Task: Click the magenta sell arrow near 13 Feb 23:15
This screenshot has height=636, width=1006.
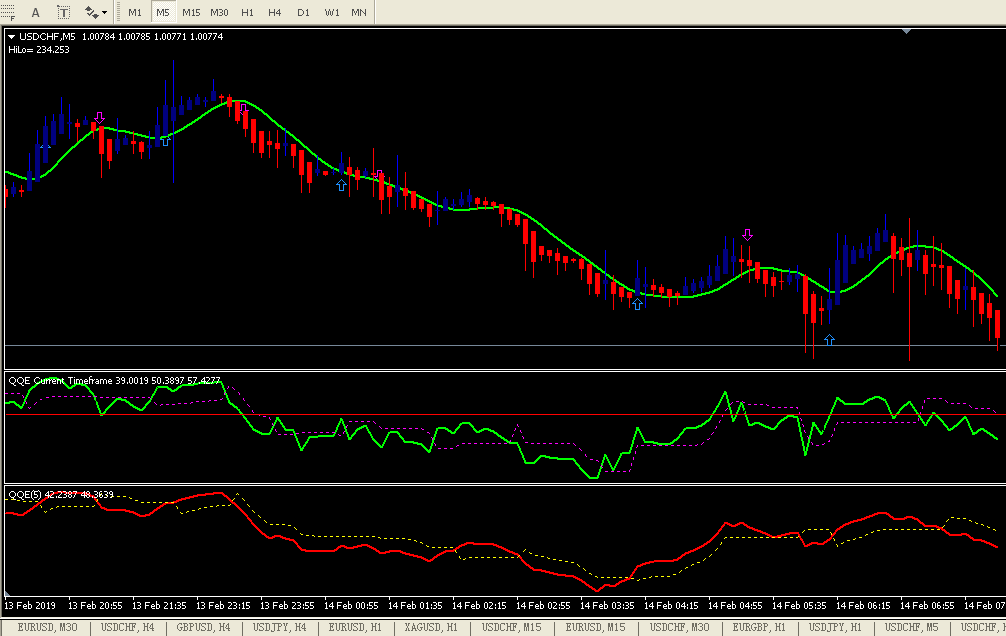Action: coord(244,108)
